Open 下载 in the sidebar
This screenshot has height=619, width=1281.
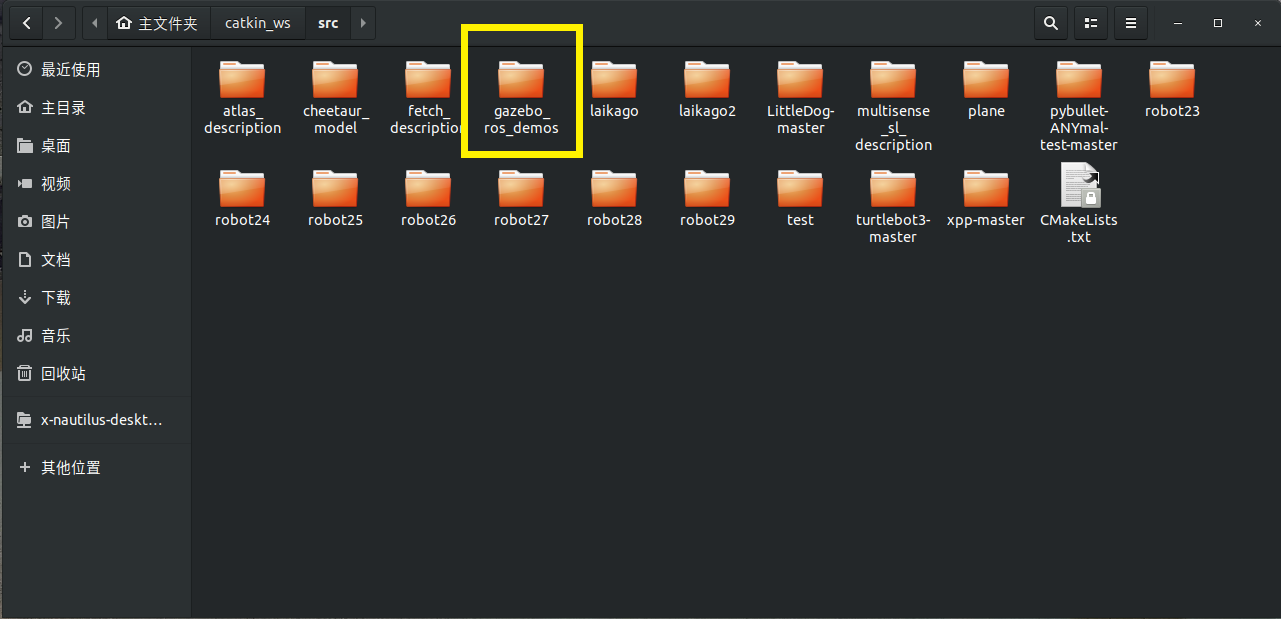point(96,298)
